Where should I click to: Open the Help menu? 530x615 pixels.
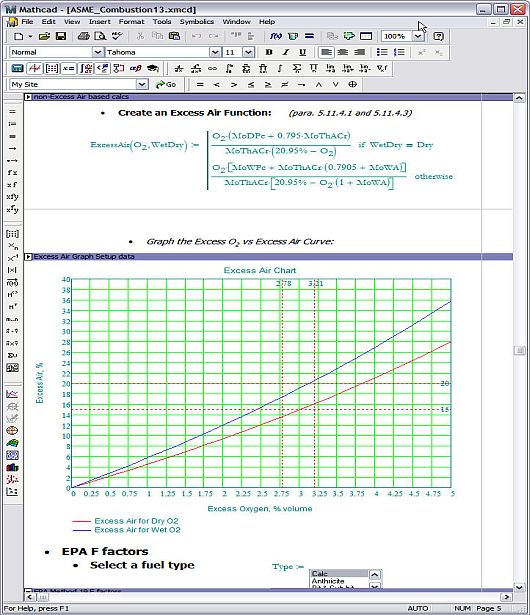tap(267, 22)
